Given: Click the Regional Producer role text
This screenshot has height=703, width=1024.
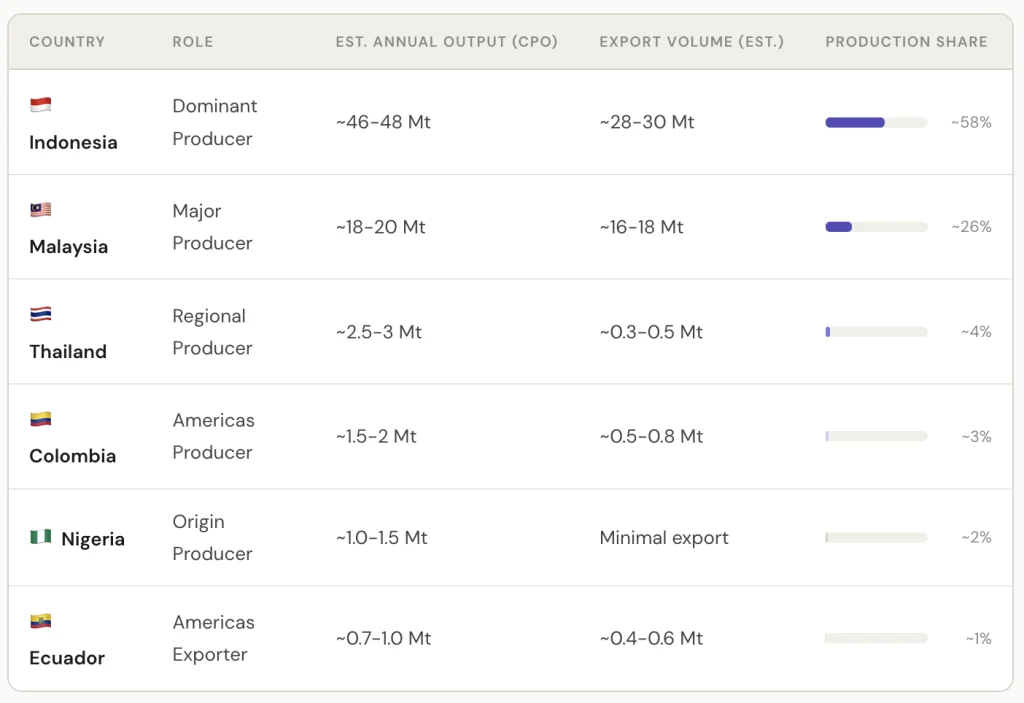Looking at the screenshot, I should [212, 332].
